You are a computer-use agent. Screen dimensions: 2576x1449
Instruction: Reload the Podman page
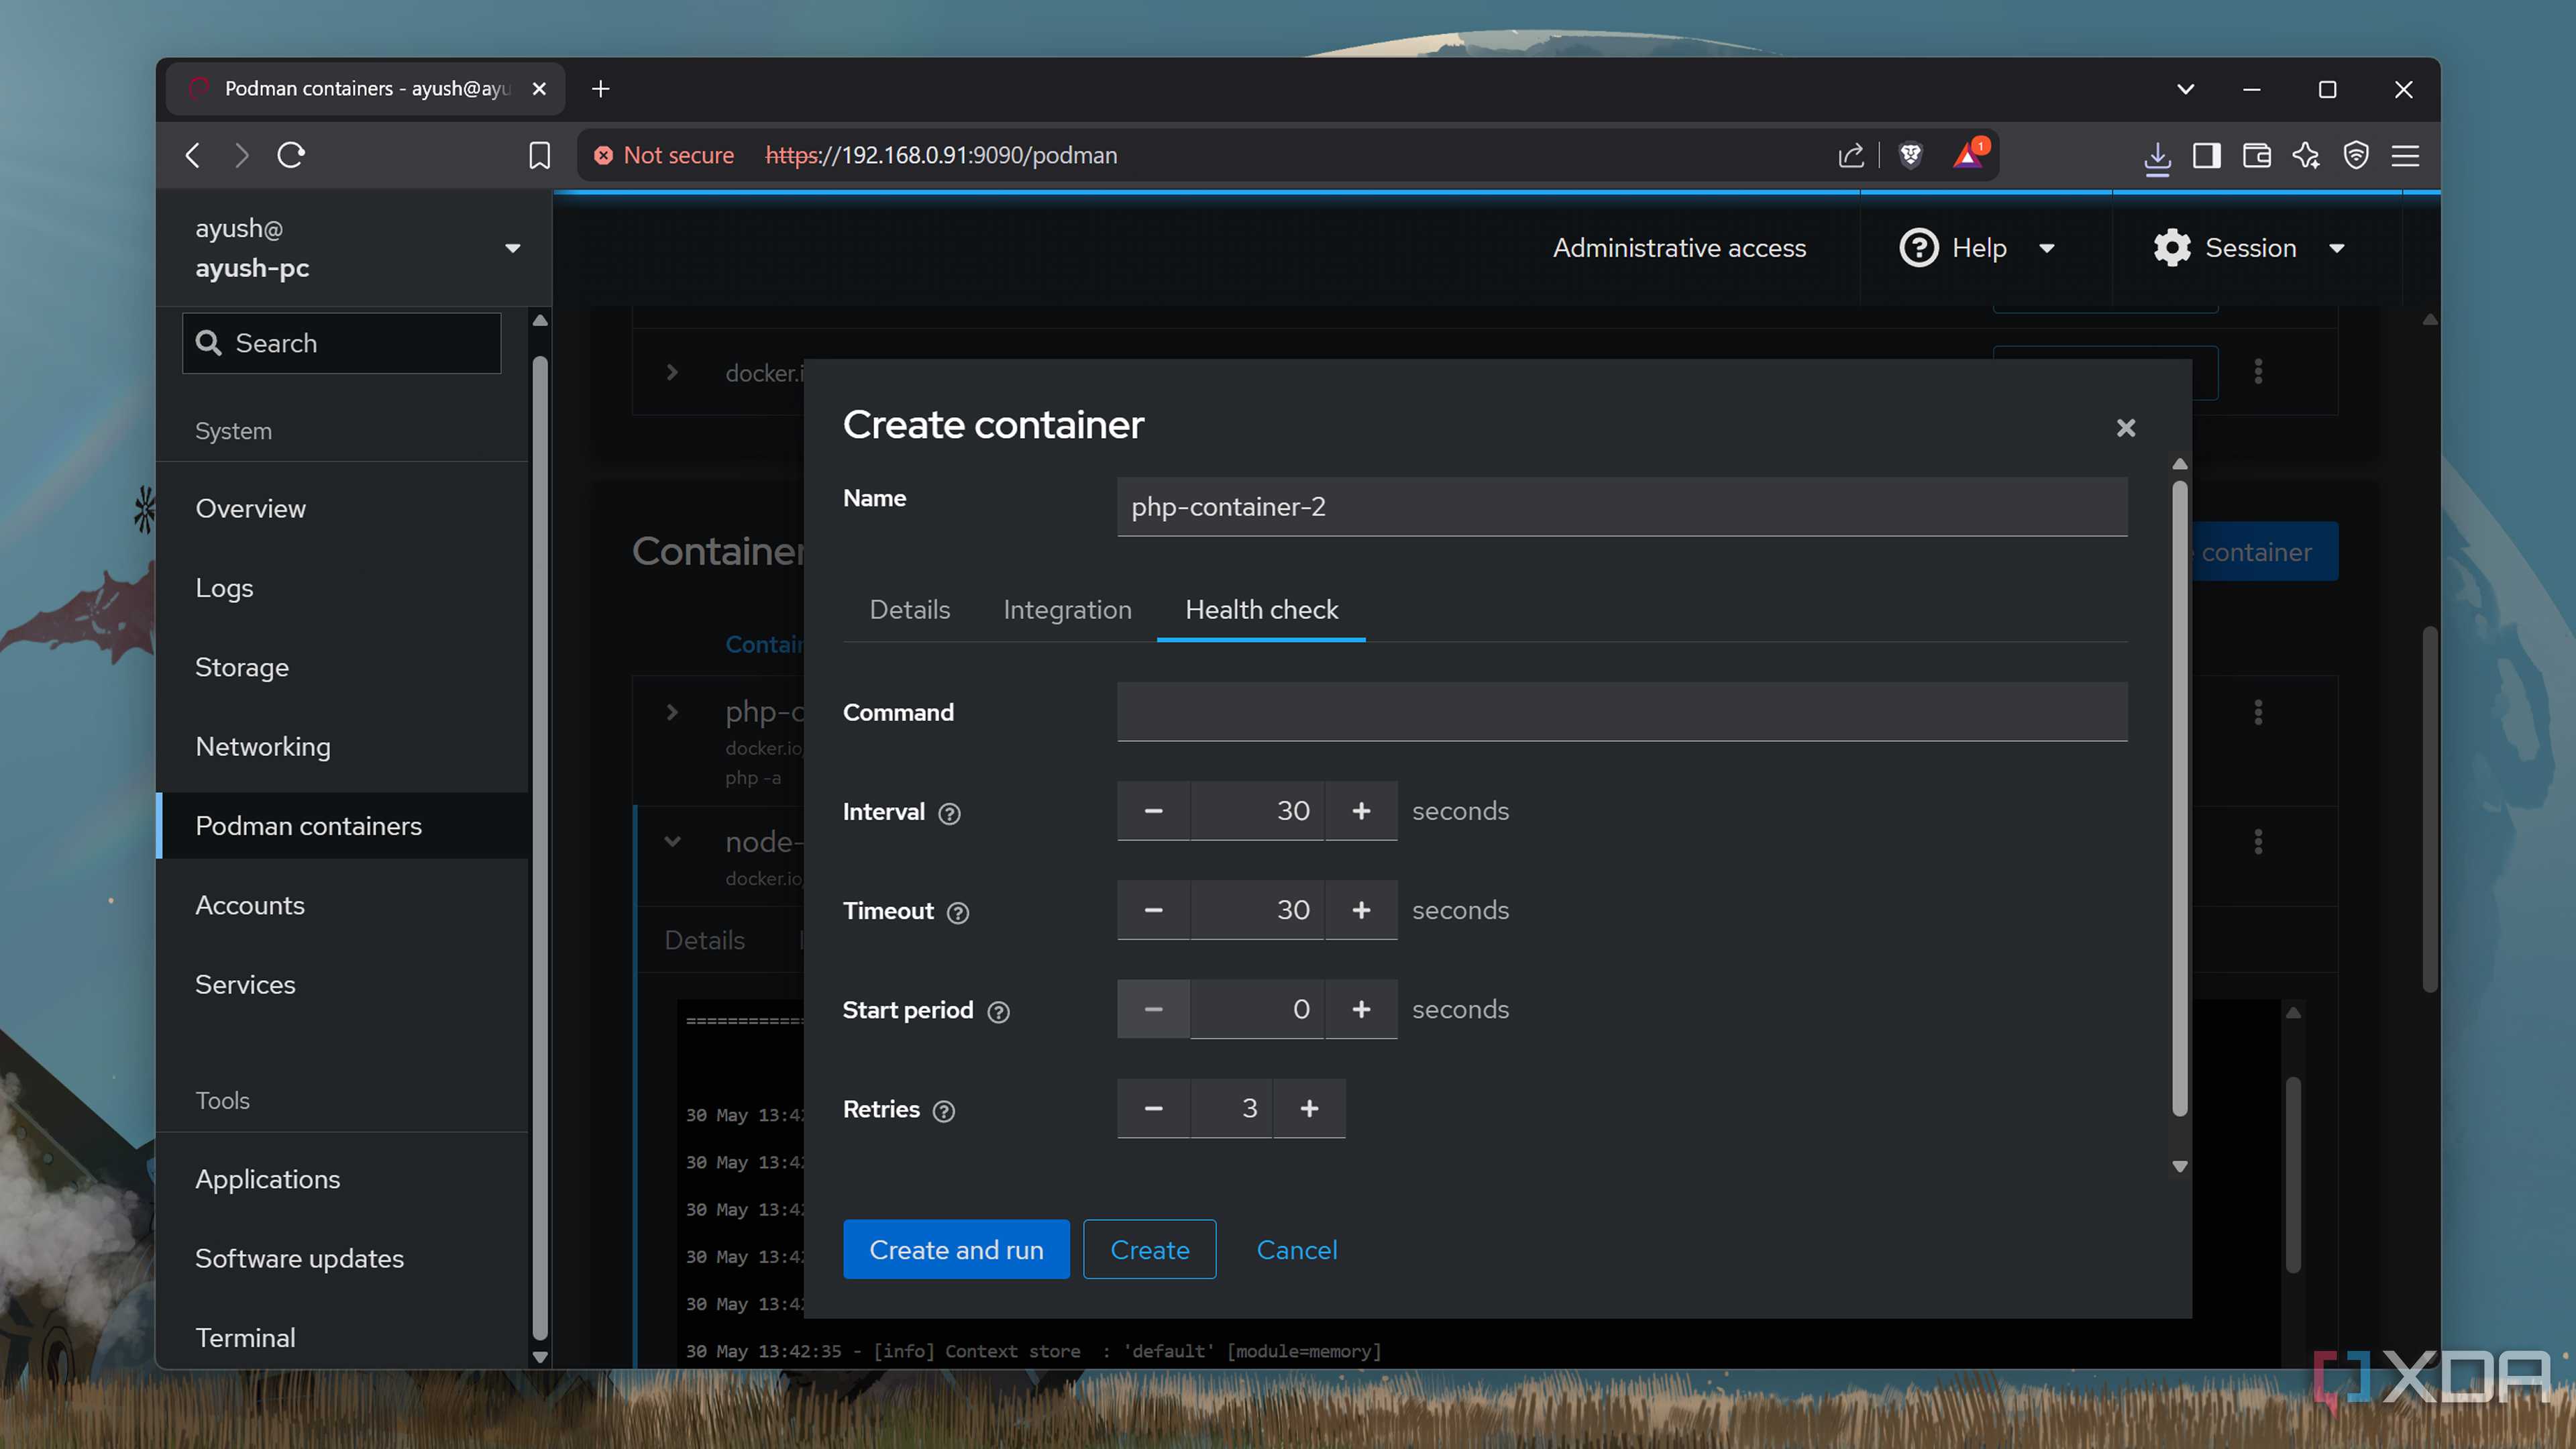(291, 155)
